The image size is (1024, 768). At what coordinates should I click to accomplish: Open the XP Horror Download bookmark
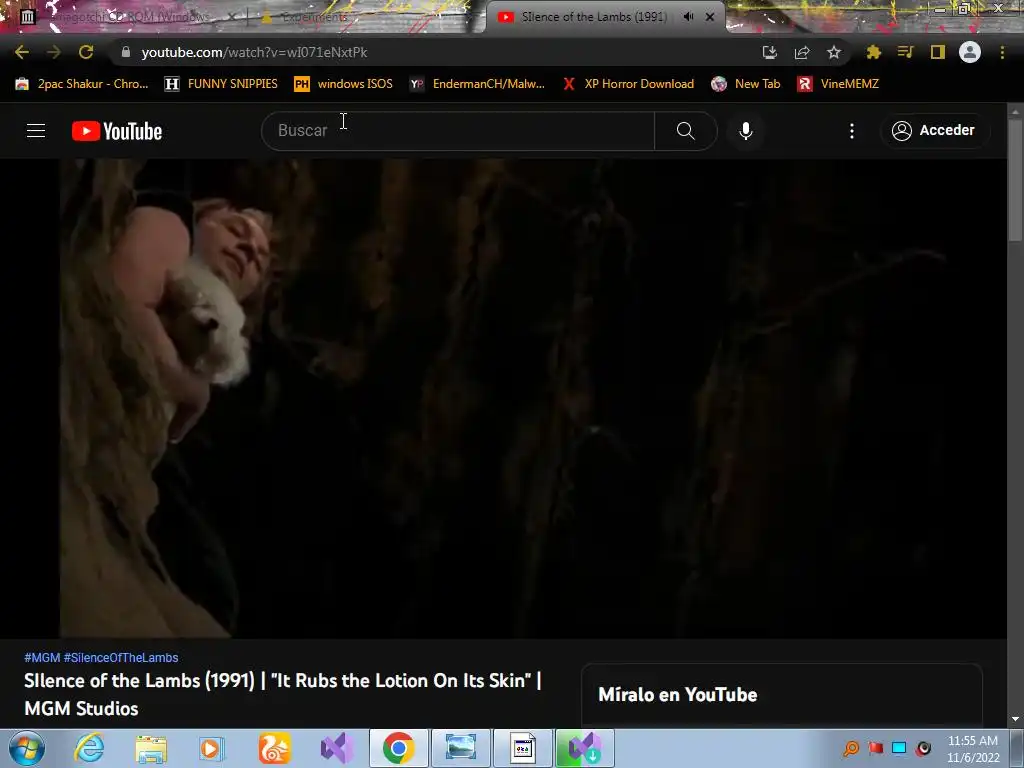tap(628, 84)
